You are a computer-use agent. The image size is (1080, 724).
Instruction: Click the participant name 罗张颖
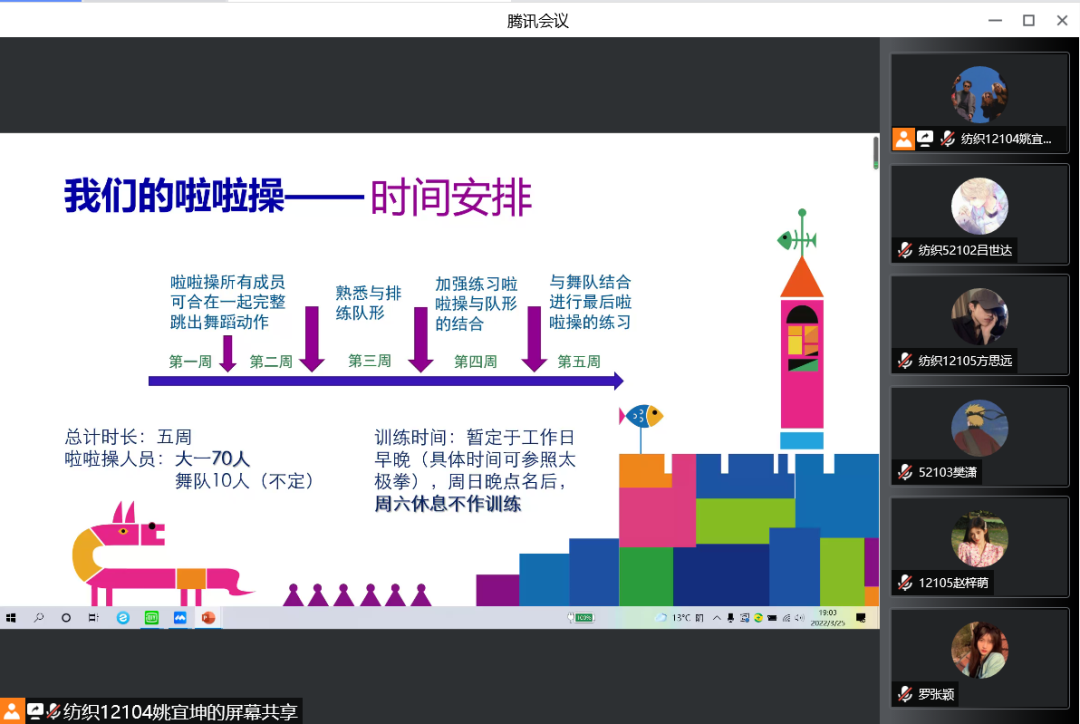pos(936,694)
